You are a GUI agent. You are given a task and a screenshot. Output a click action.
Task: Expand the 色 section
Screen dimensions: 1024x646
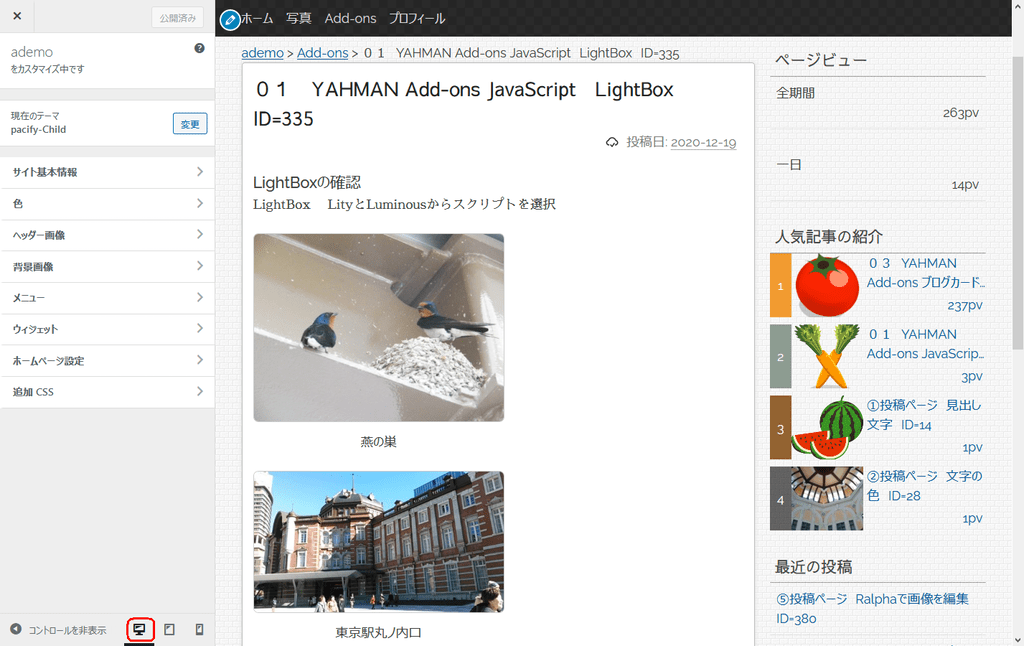tap(108, 204)
